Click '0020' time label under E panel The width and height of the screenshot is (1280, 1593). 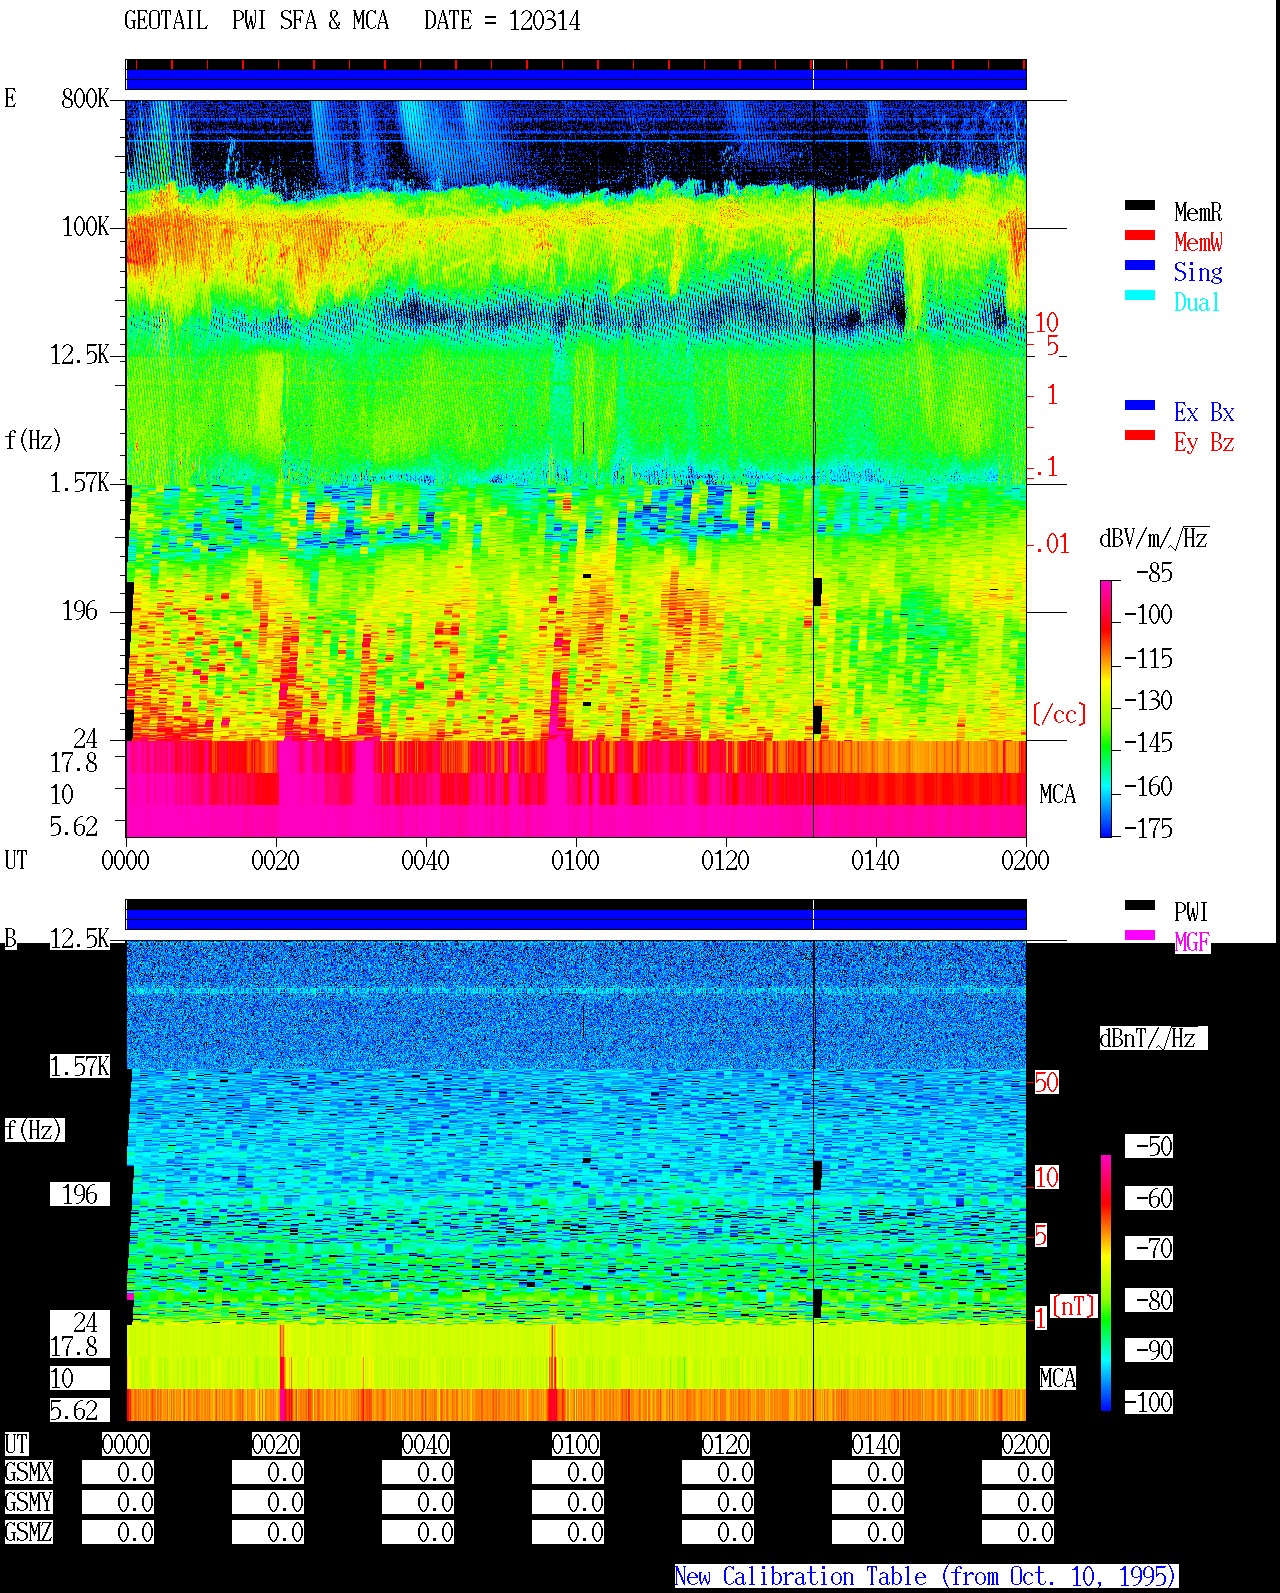(x=275, y=860)
